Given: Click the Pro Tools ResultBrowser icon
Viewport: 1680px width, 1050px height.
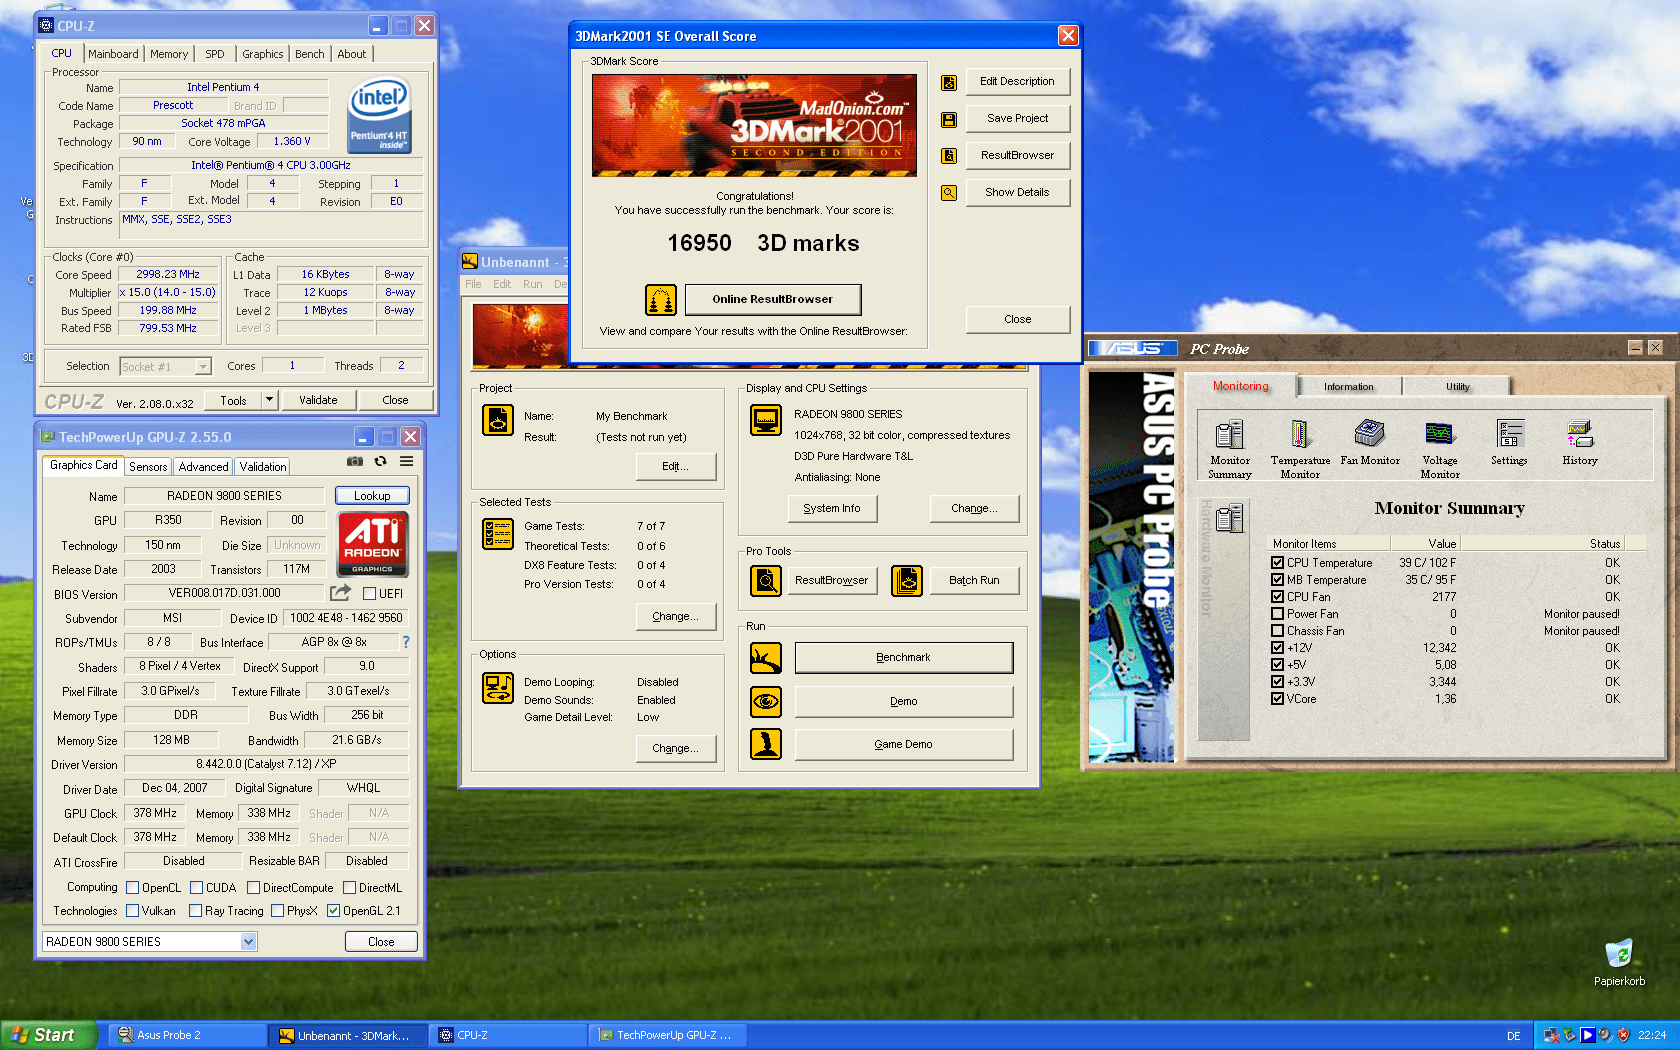Looking at the screenshot, I should coord(766,580).
